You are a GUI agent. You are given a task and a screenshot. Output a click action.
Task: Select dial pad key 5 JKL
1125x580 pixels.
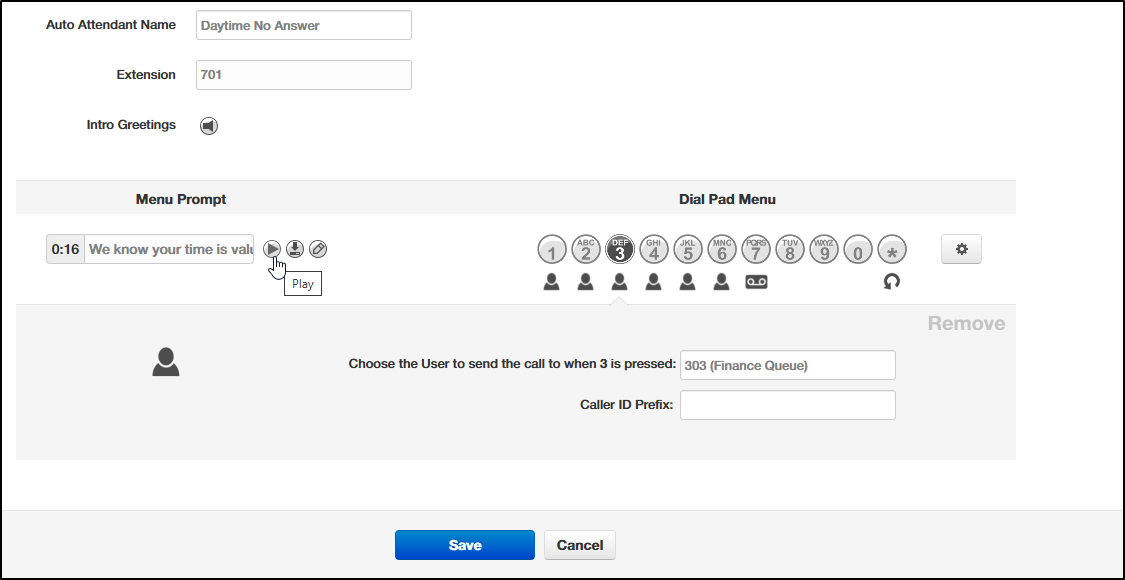point(688,249)
